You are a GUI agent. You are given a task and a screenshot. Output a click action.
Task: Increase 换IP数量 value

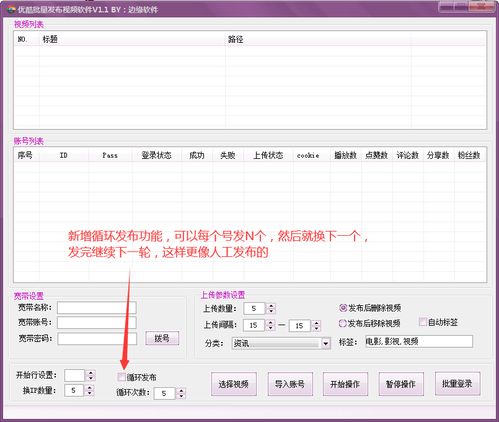coord(89,387)
